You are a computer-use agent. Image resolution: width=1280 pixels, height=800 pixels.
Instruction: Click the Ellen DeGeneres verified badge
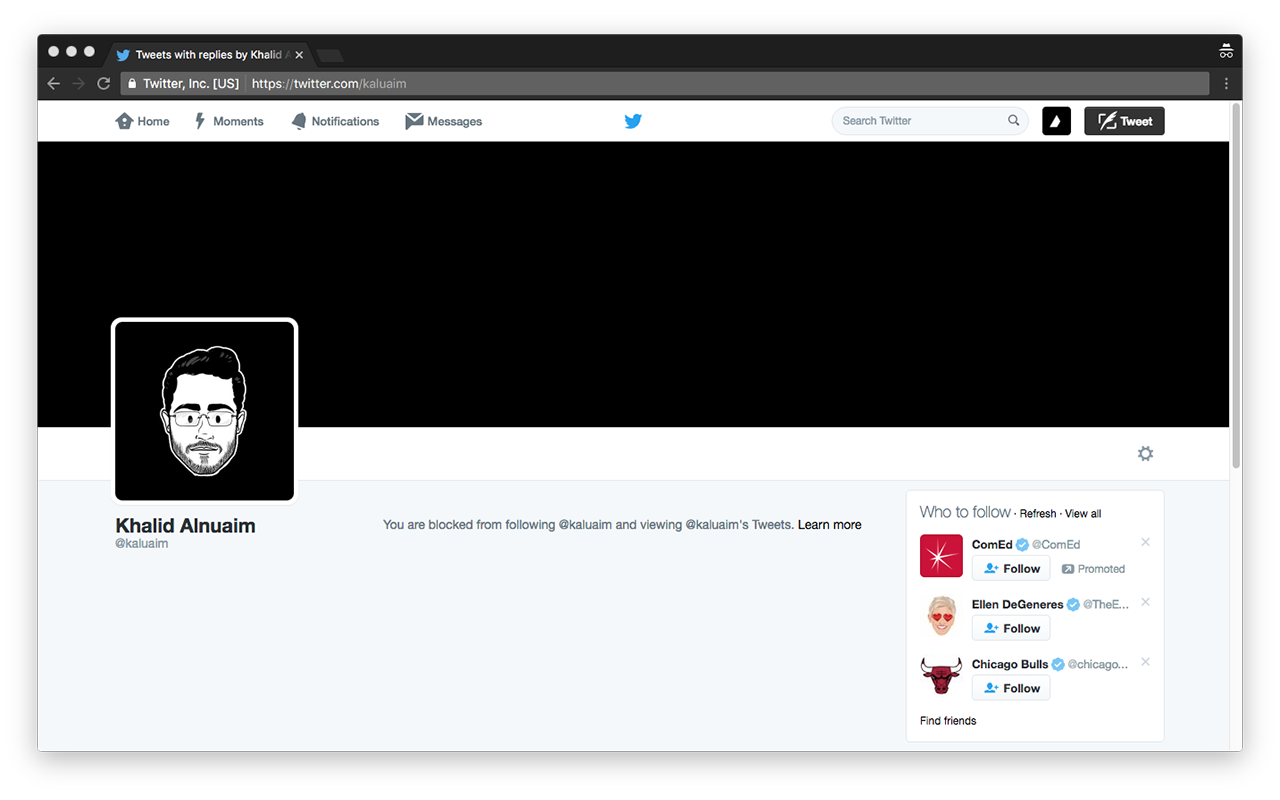[x=1073, y=605]
